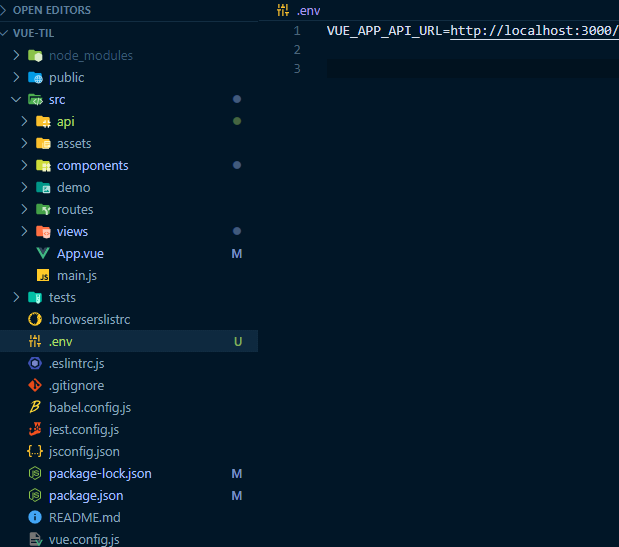This screenshot has width=619, height=547.
Task: Open .eslintrc.js file name
Action: coord(77,364)
